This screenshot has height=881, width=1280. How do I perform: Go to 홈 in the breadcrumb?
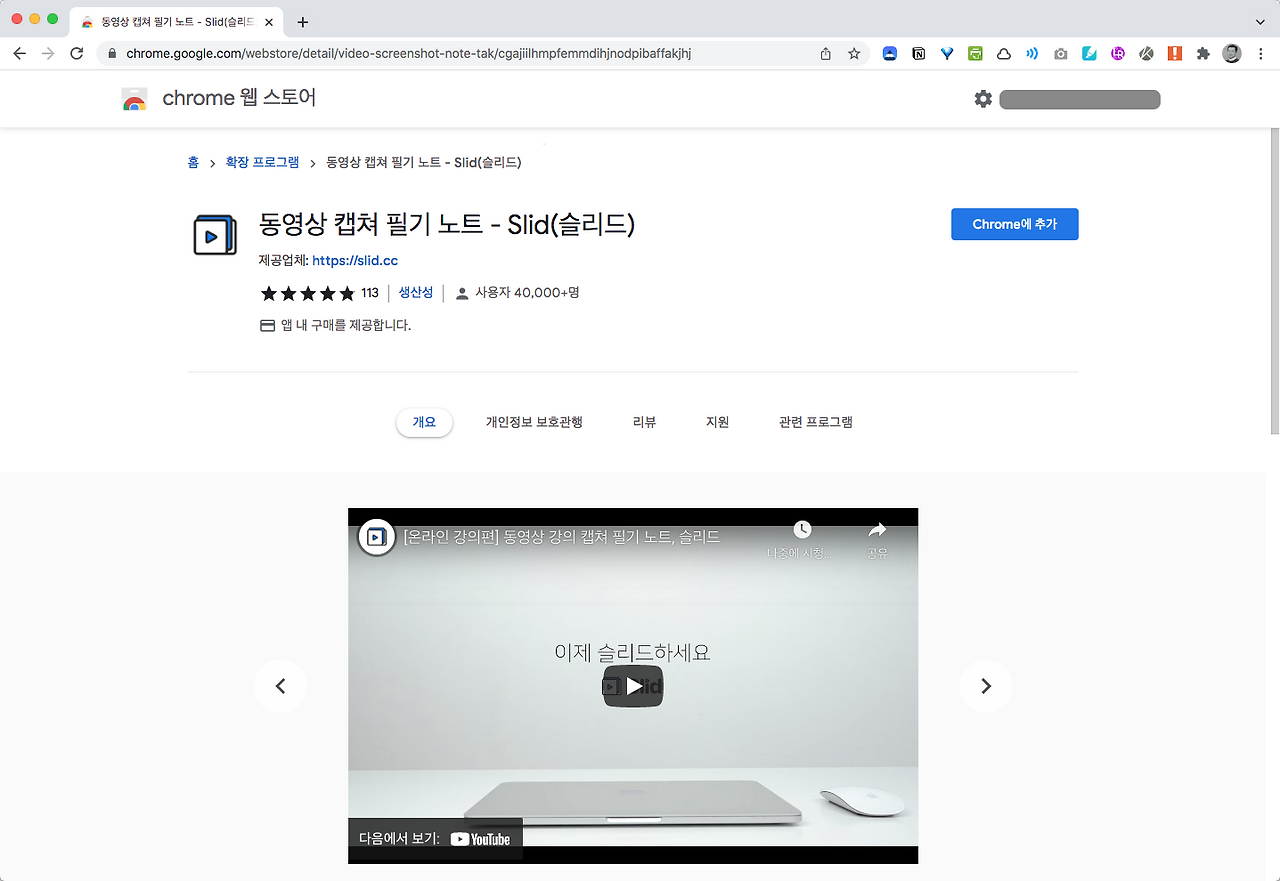coord(193,162)
